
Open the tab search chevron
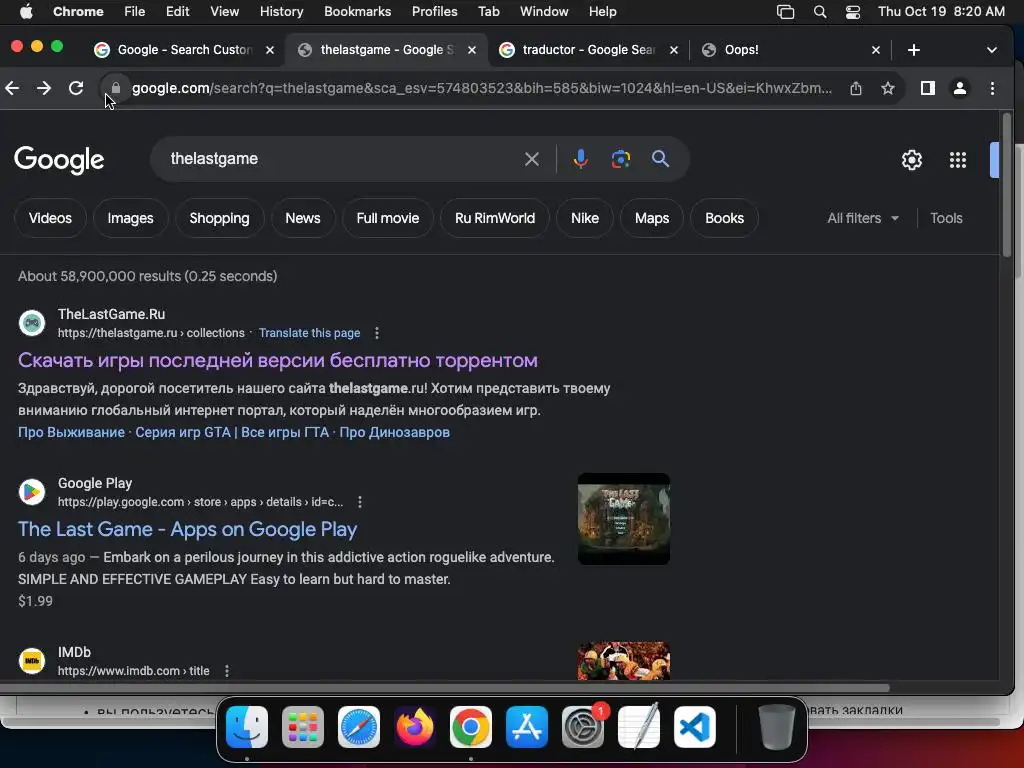[x=991, y=50]
